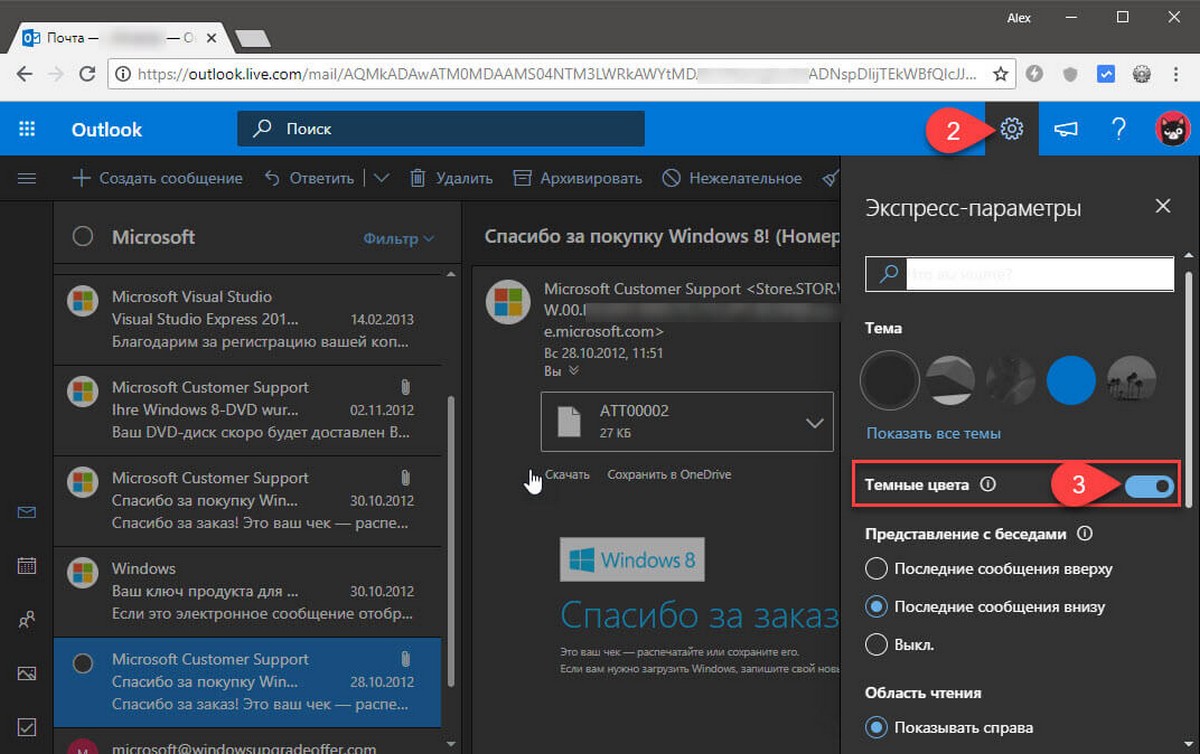Expand the recipients chevron beside Вы
Image resolution: width=1200 pixels, height=754 pixels.
[x=574, y=370]
